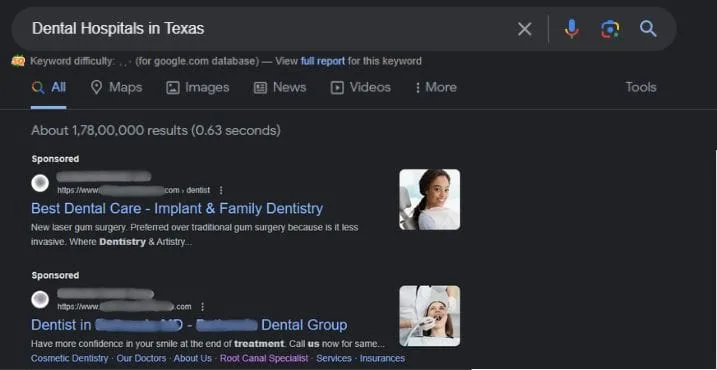
Task: Click the results count text
Action: tap(155, 131)
